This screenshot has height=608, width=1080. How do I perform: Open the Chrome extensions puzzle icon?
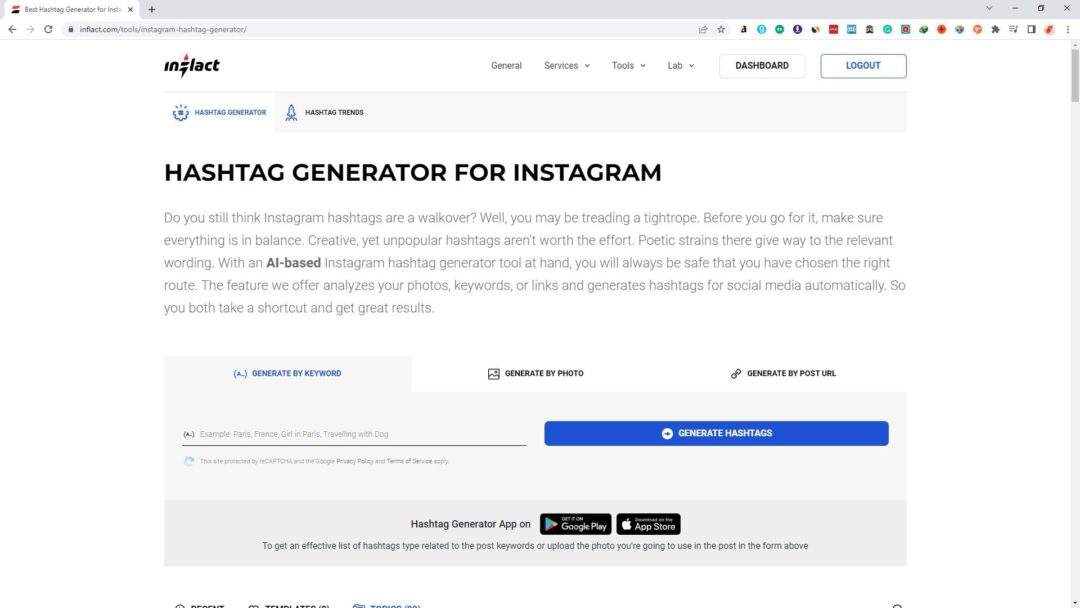click(995, 29)
